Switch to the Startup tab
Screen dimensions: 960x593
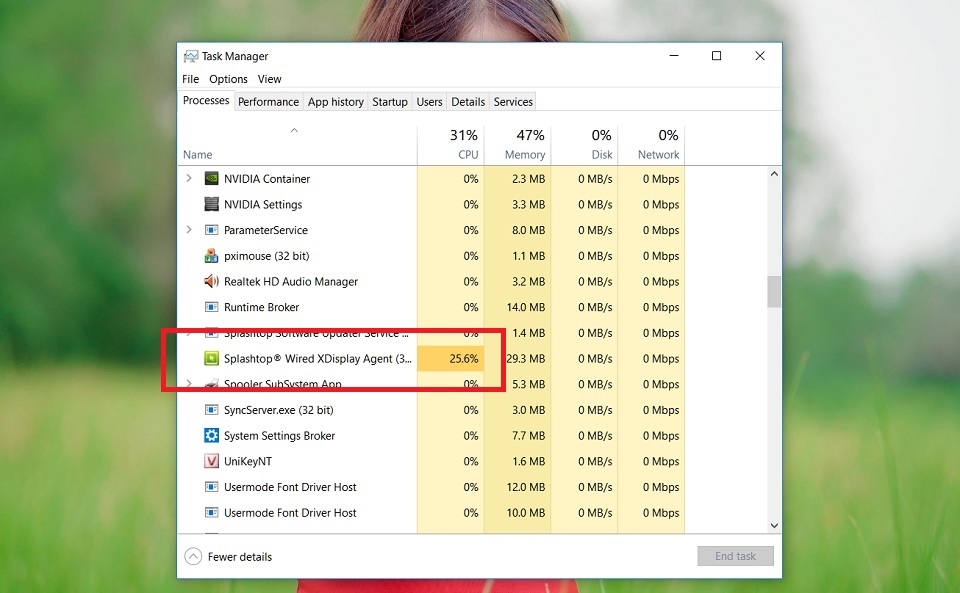(390, 102)
